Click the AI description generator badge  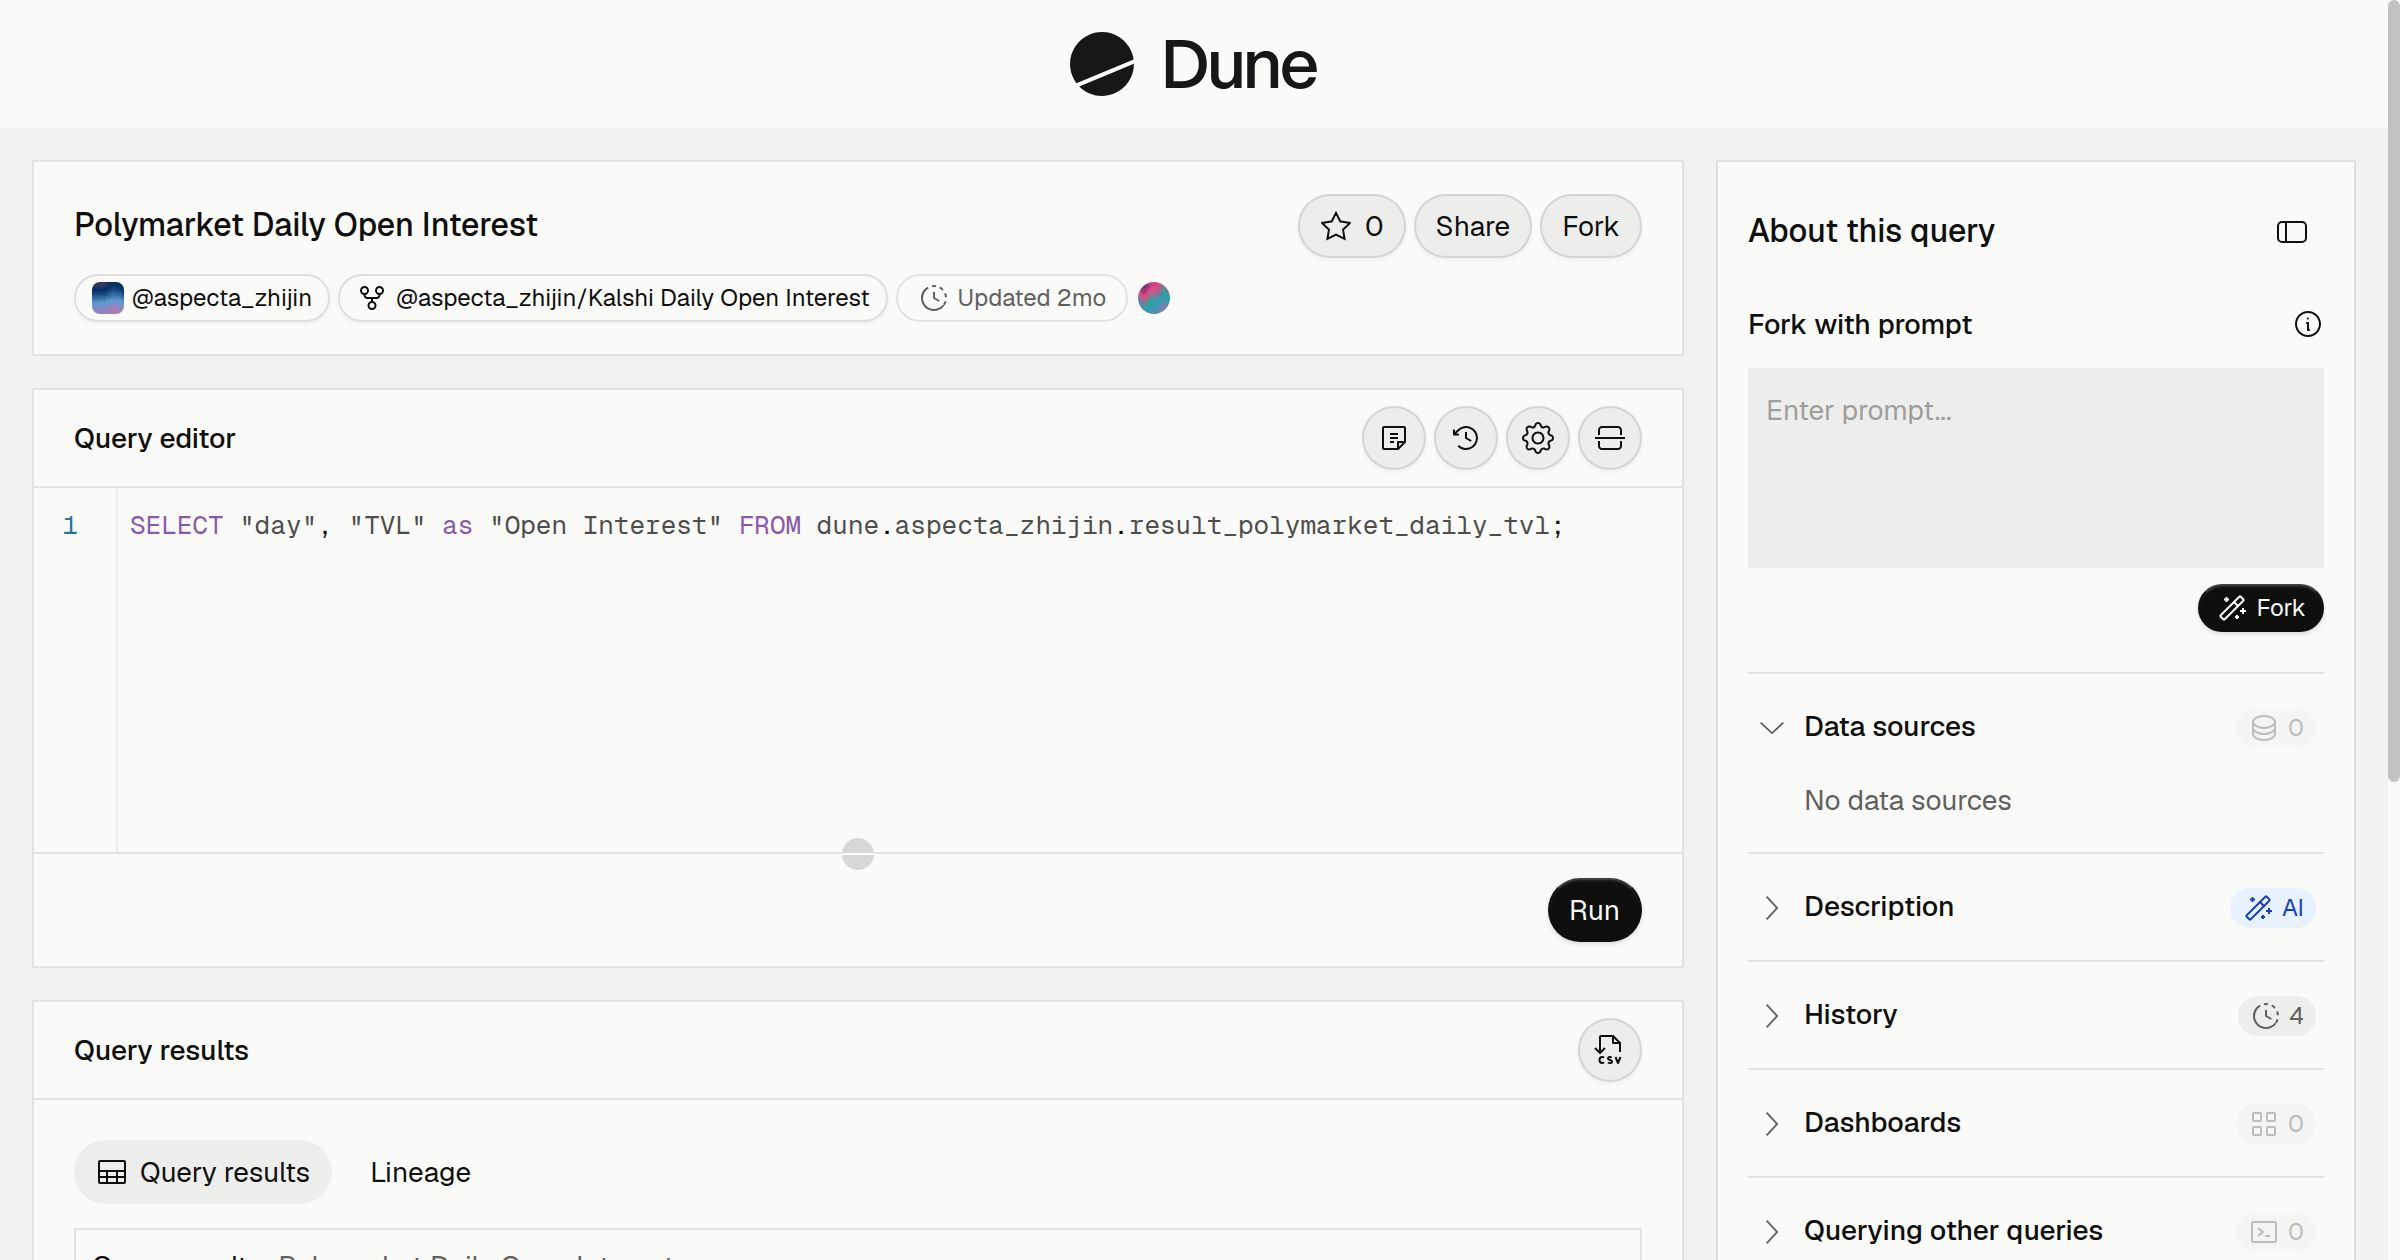coord(2272,908)
